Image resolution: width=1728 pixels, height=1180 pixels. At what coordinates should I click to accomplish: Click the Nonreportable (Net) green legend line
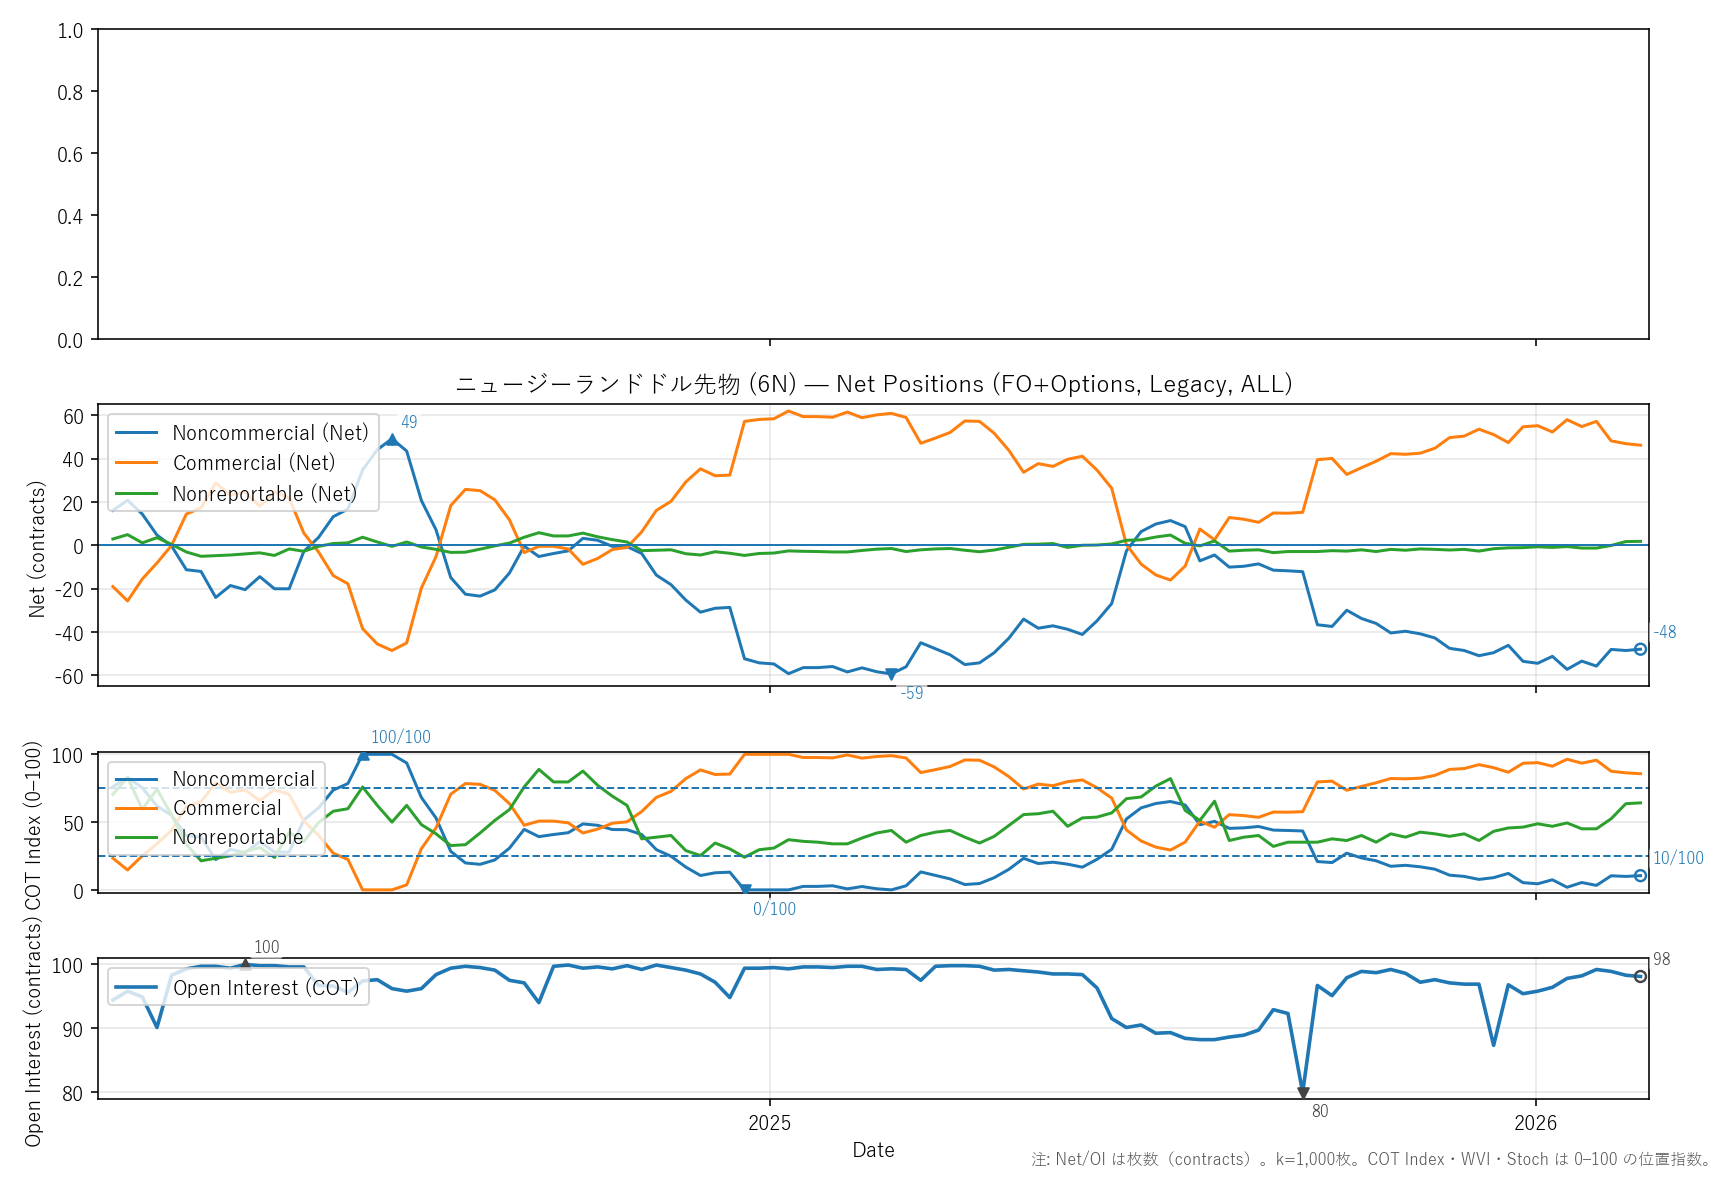[137, 494]
